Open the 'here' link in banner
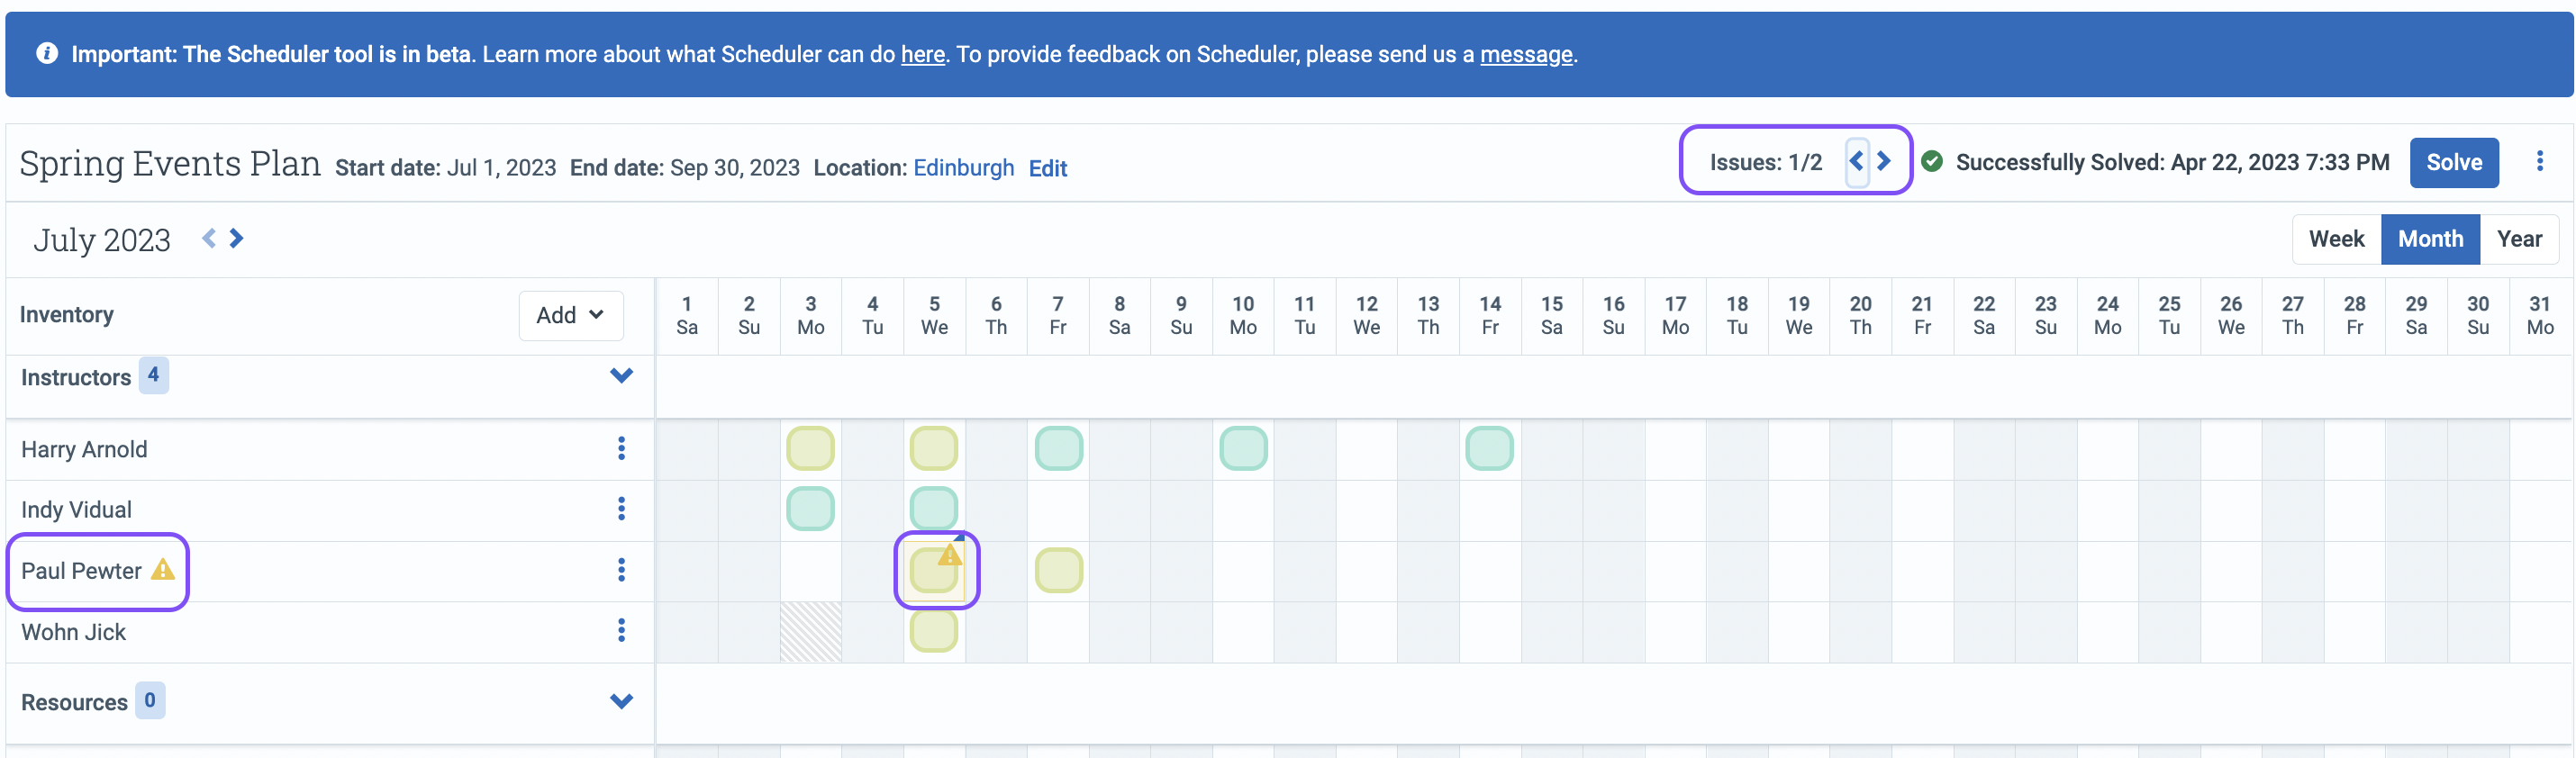The height and width of the screenshot is (758, 2576). 922,54
